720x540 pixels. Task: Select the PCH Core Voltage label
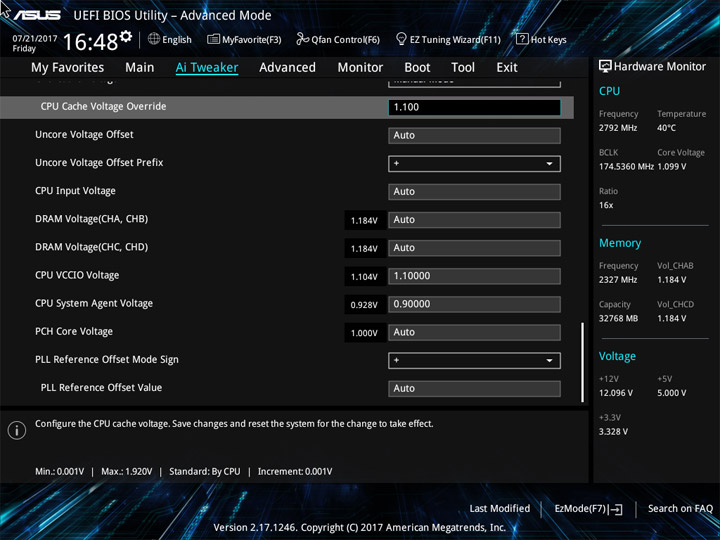point(74,332)
